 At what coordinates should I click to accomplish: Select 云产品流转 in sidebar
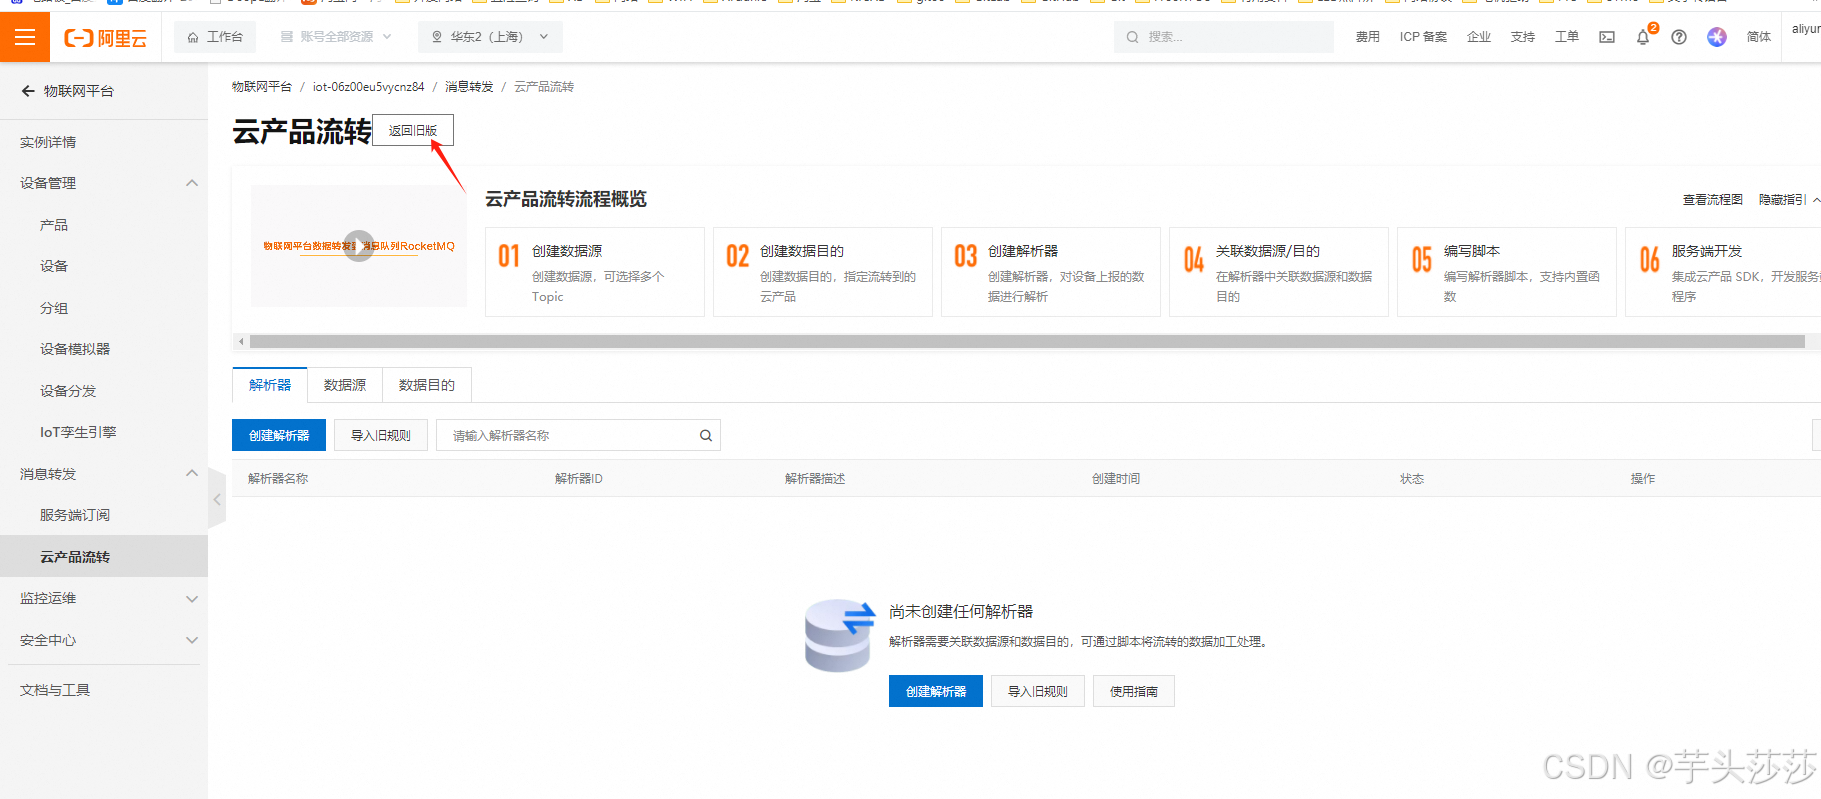pyautogui.click(x=104, y=557)
